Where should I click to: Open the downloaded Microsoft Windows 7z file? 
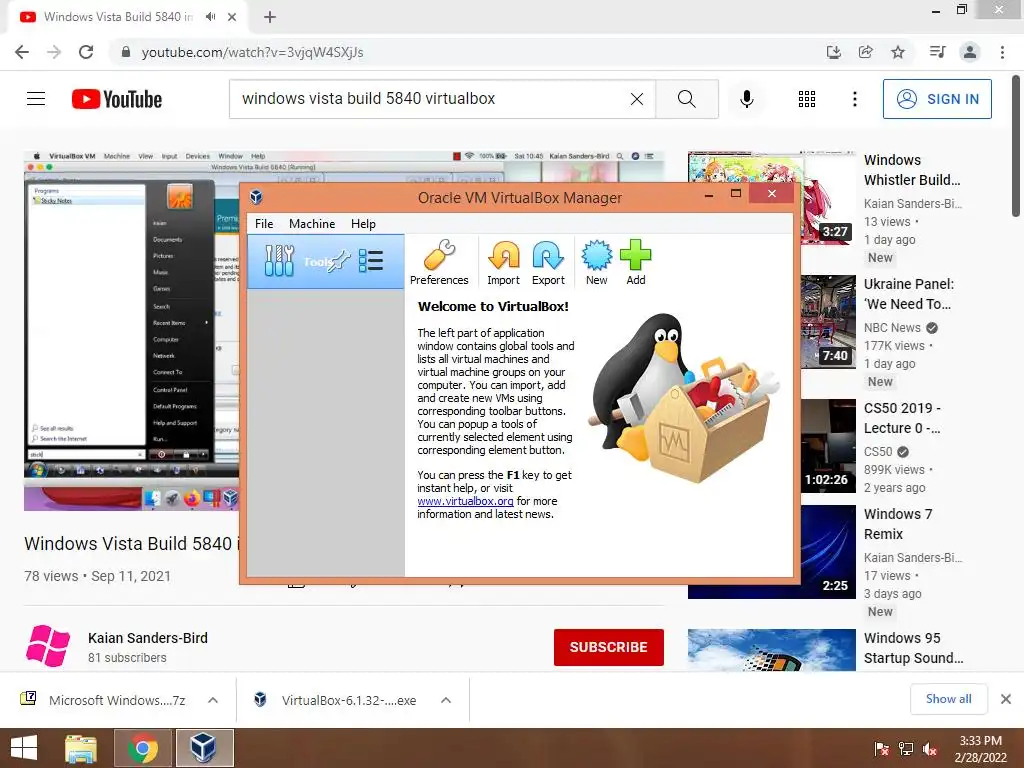tap(104, 700)
